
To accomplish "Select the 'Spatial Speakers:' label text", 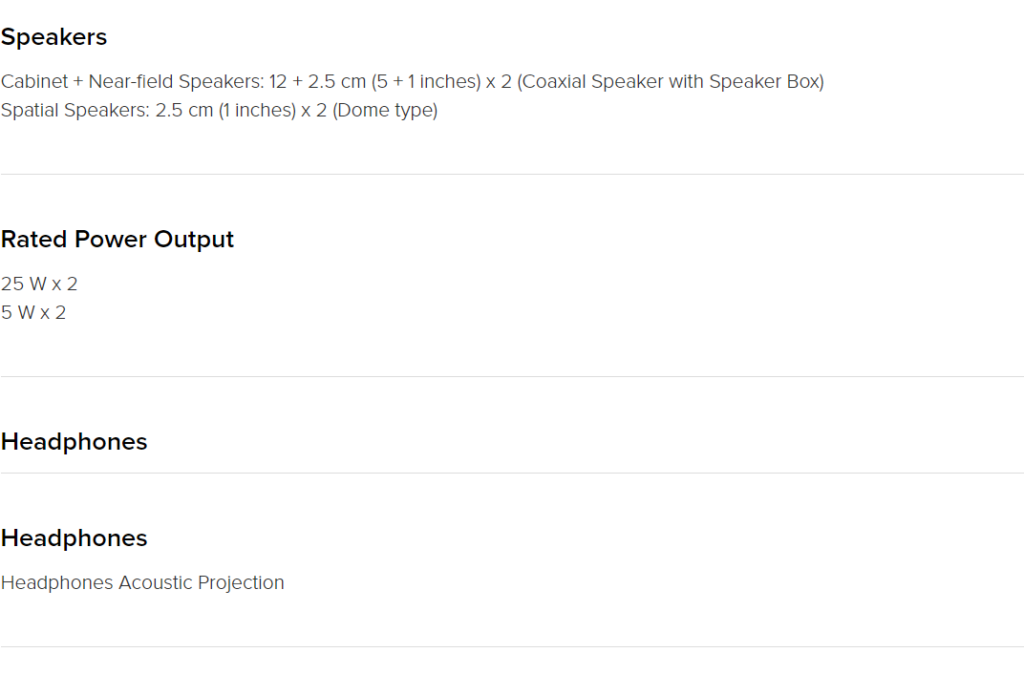I will (75, 110).
